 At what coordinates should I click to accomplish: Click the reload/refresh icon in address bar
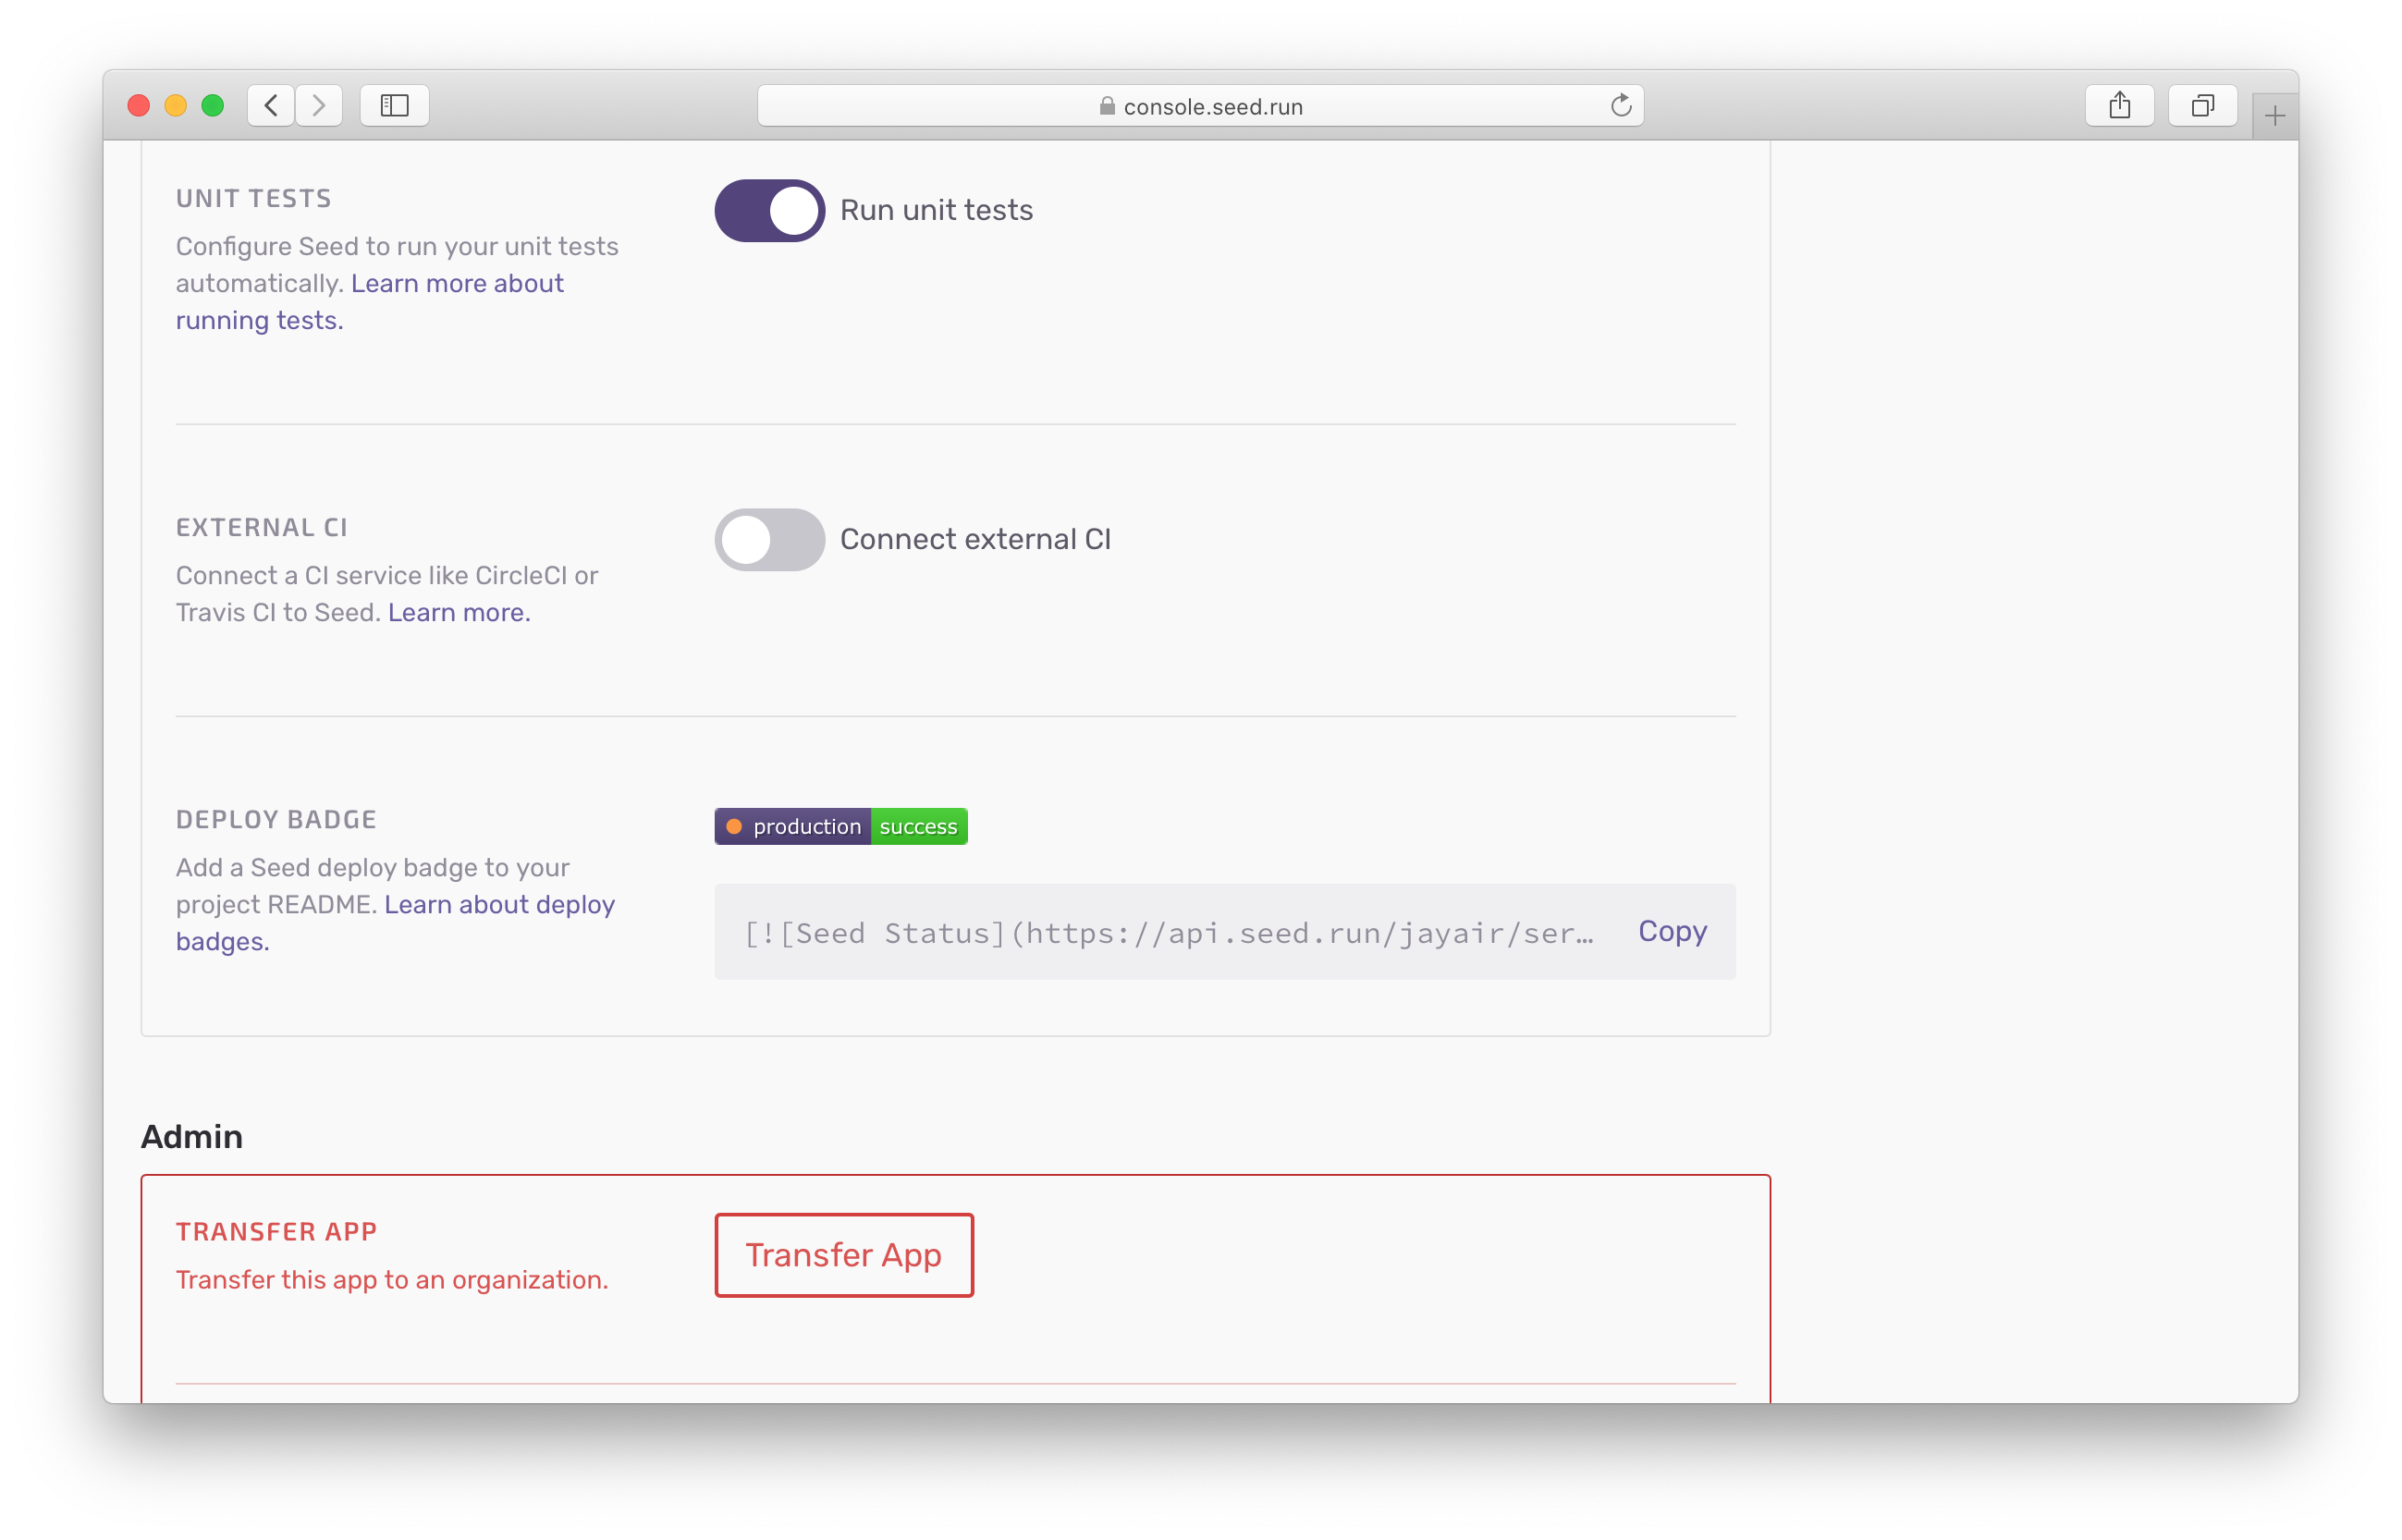pos(1621,106)
